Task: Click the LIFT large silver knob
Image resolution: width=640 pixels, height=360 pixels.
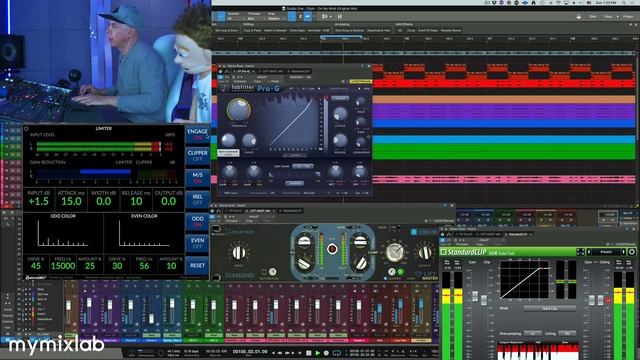Action: 395,252
